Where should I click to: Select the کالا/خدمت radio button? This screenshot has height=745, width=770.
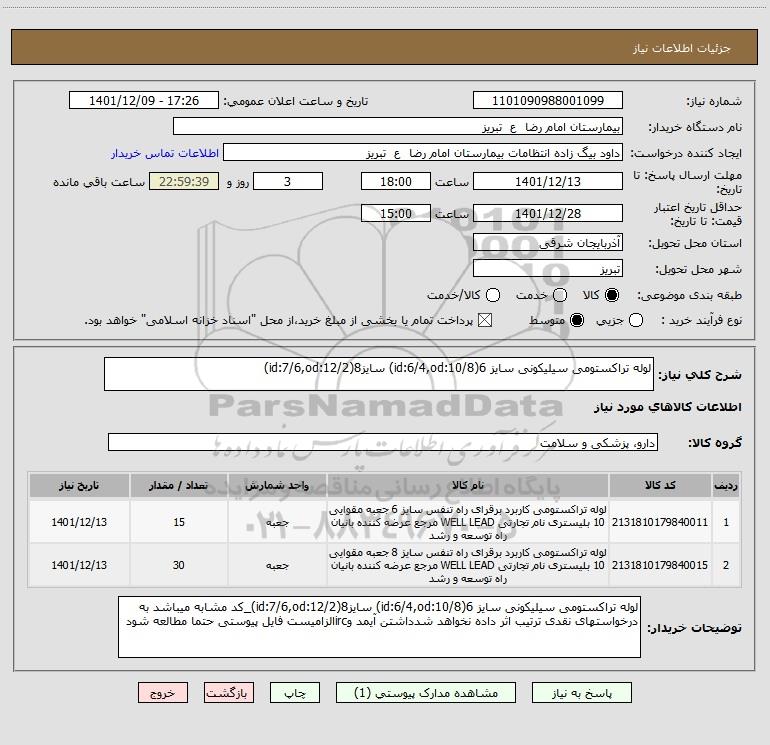(493, 295)
